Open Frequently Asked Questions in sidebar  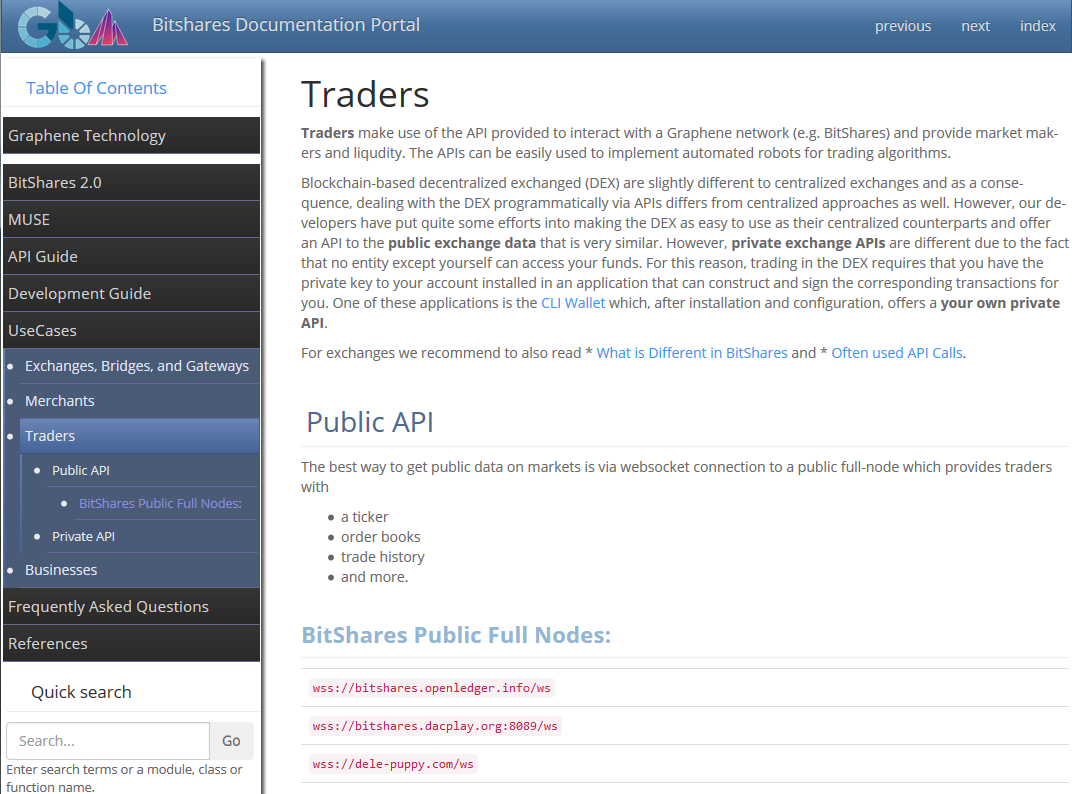[131, 607]
